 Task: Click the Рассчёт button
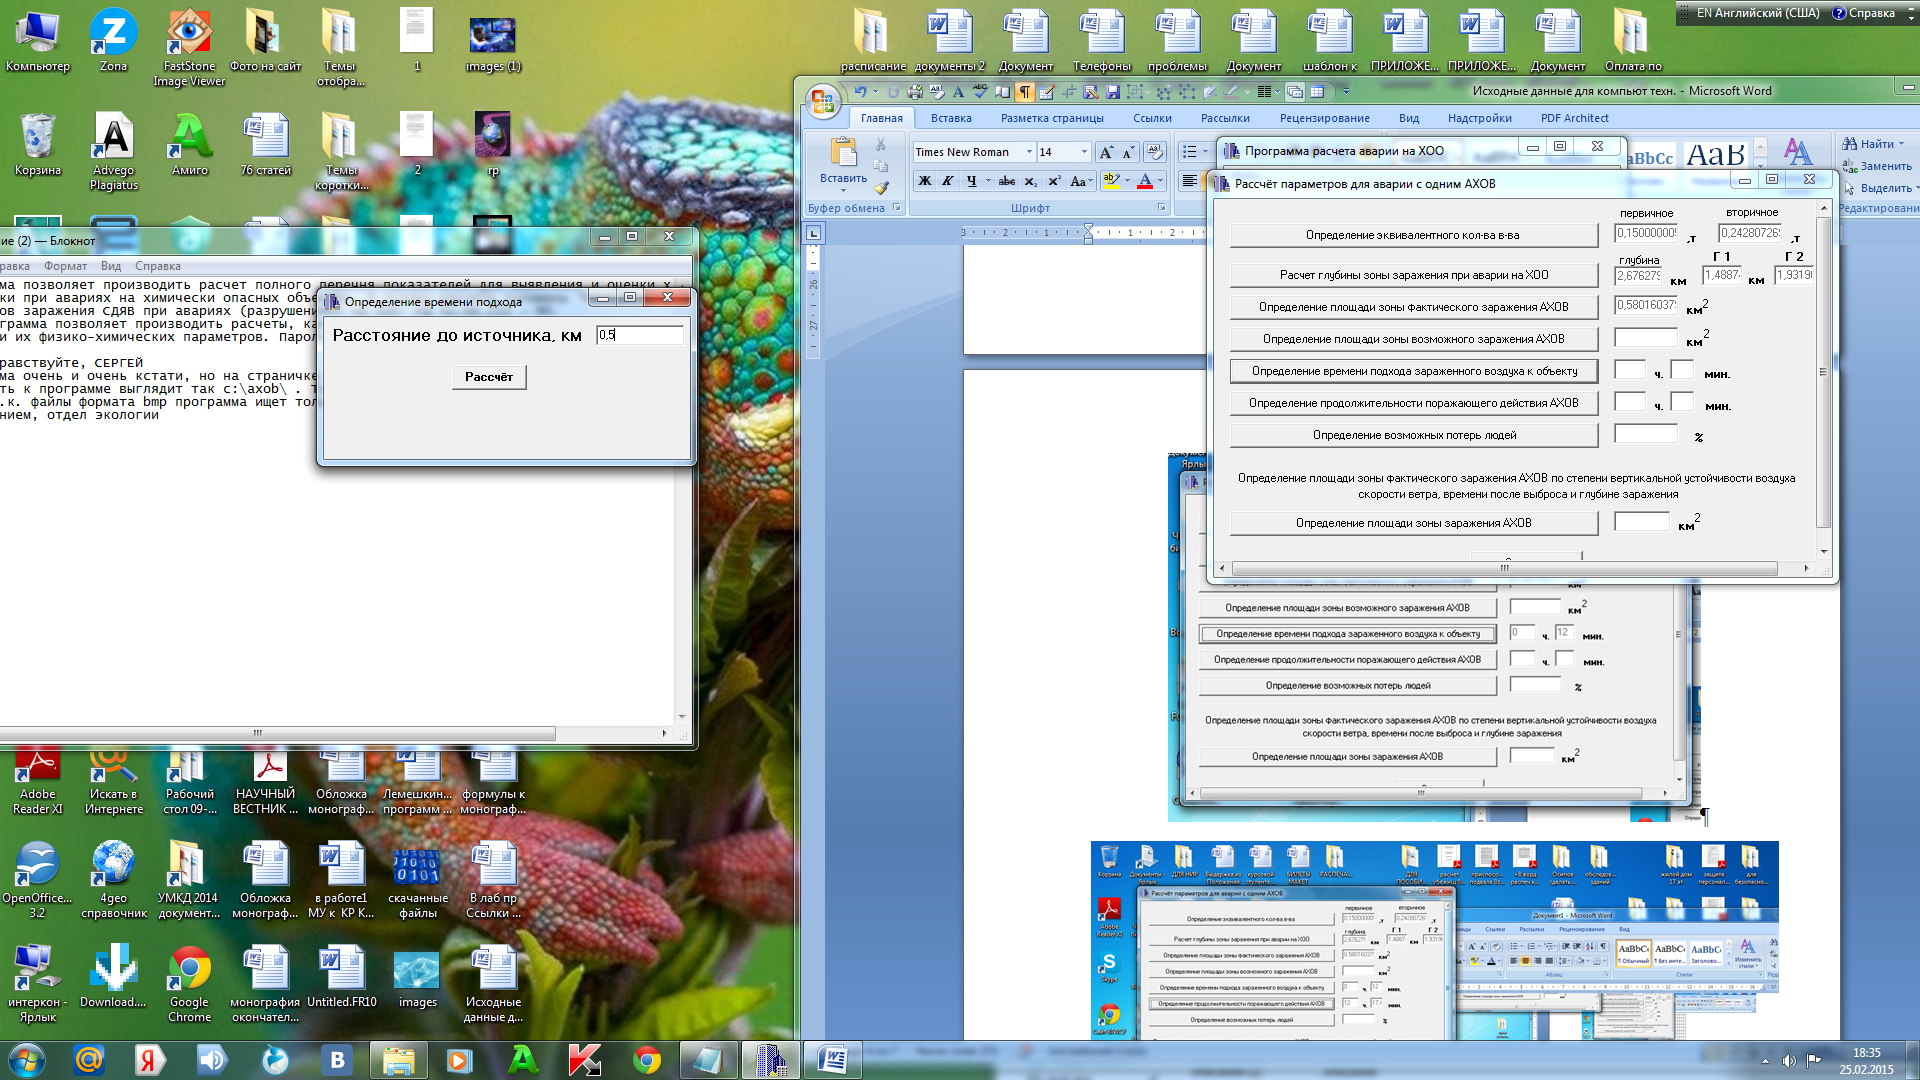pyautogui.click(x=489, y=377)
